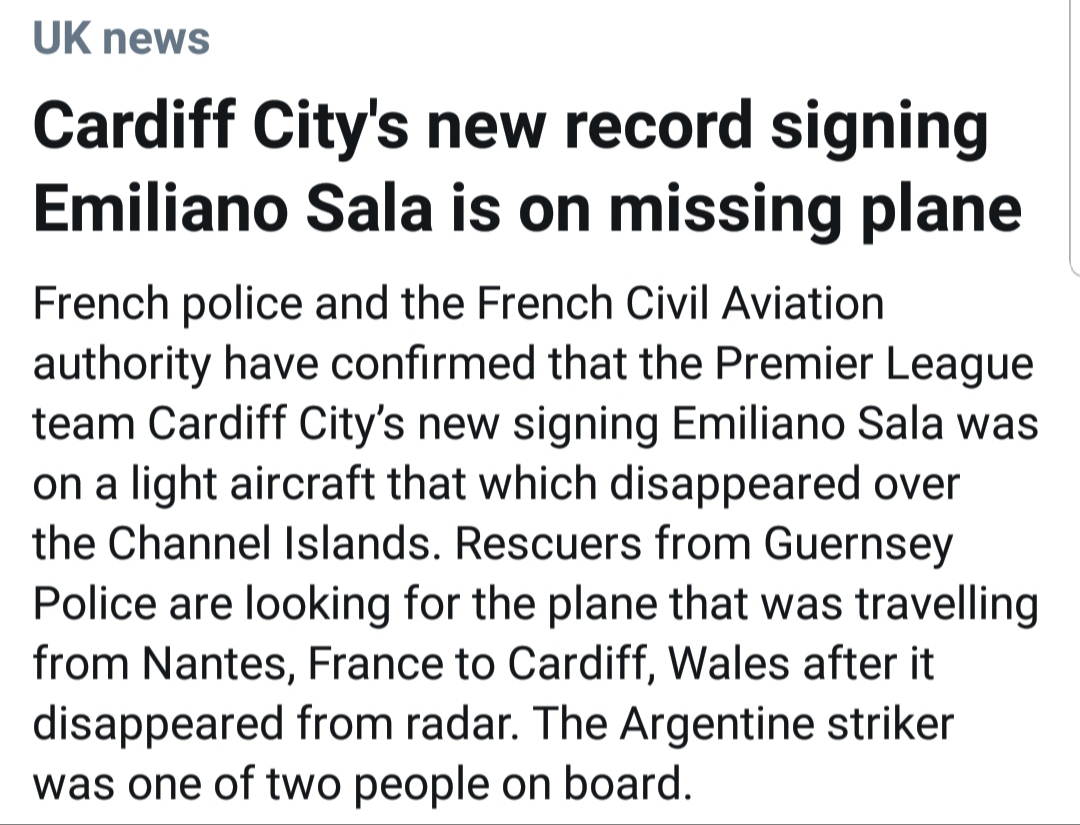Click the word 'confirmed' in the summary

tap(433, 363)
